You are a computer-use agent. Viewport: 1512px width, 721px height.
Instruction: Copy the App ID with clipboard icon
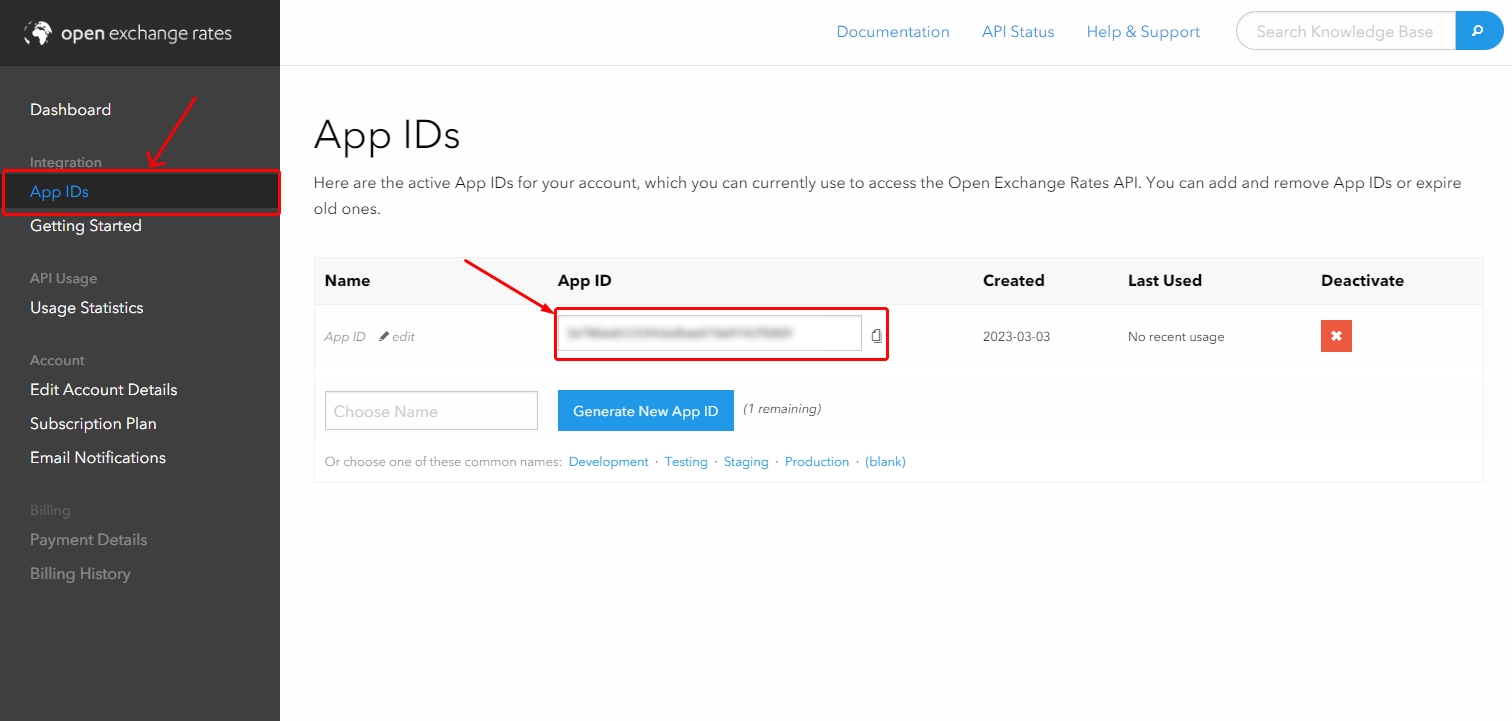(876, 336)
